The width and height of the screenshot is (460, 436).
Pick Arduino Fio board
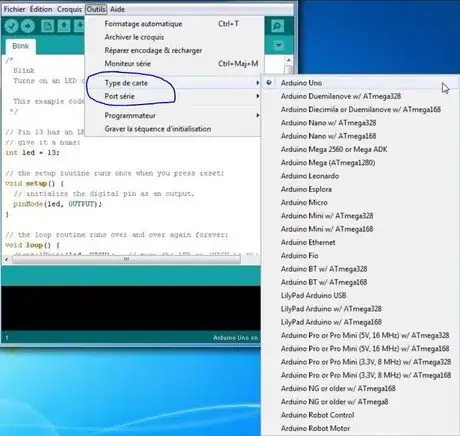(360, 256)
